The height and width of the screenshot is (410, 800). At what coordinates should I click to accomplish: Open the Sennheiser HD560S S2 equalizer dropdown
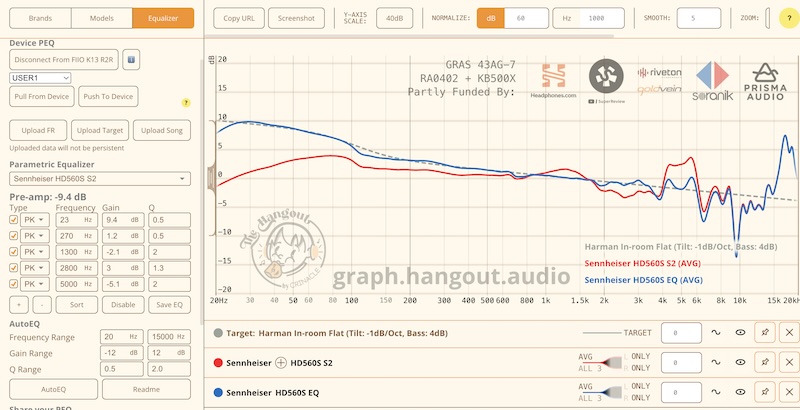click(100, 179)
